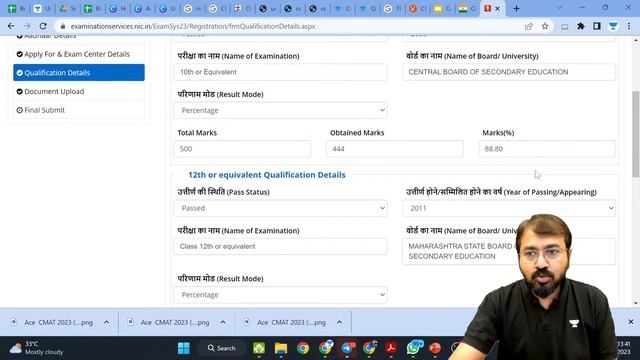Click the browser forward arrow
Viewport: 640px width, 360px height.
click(27, 26)
